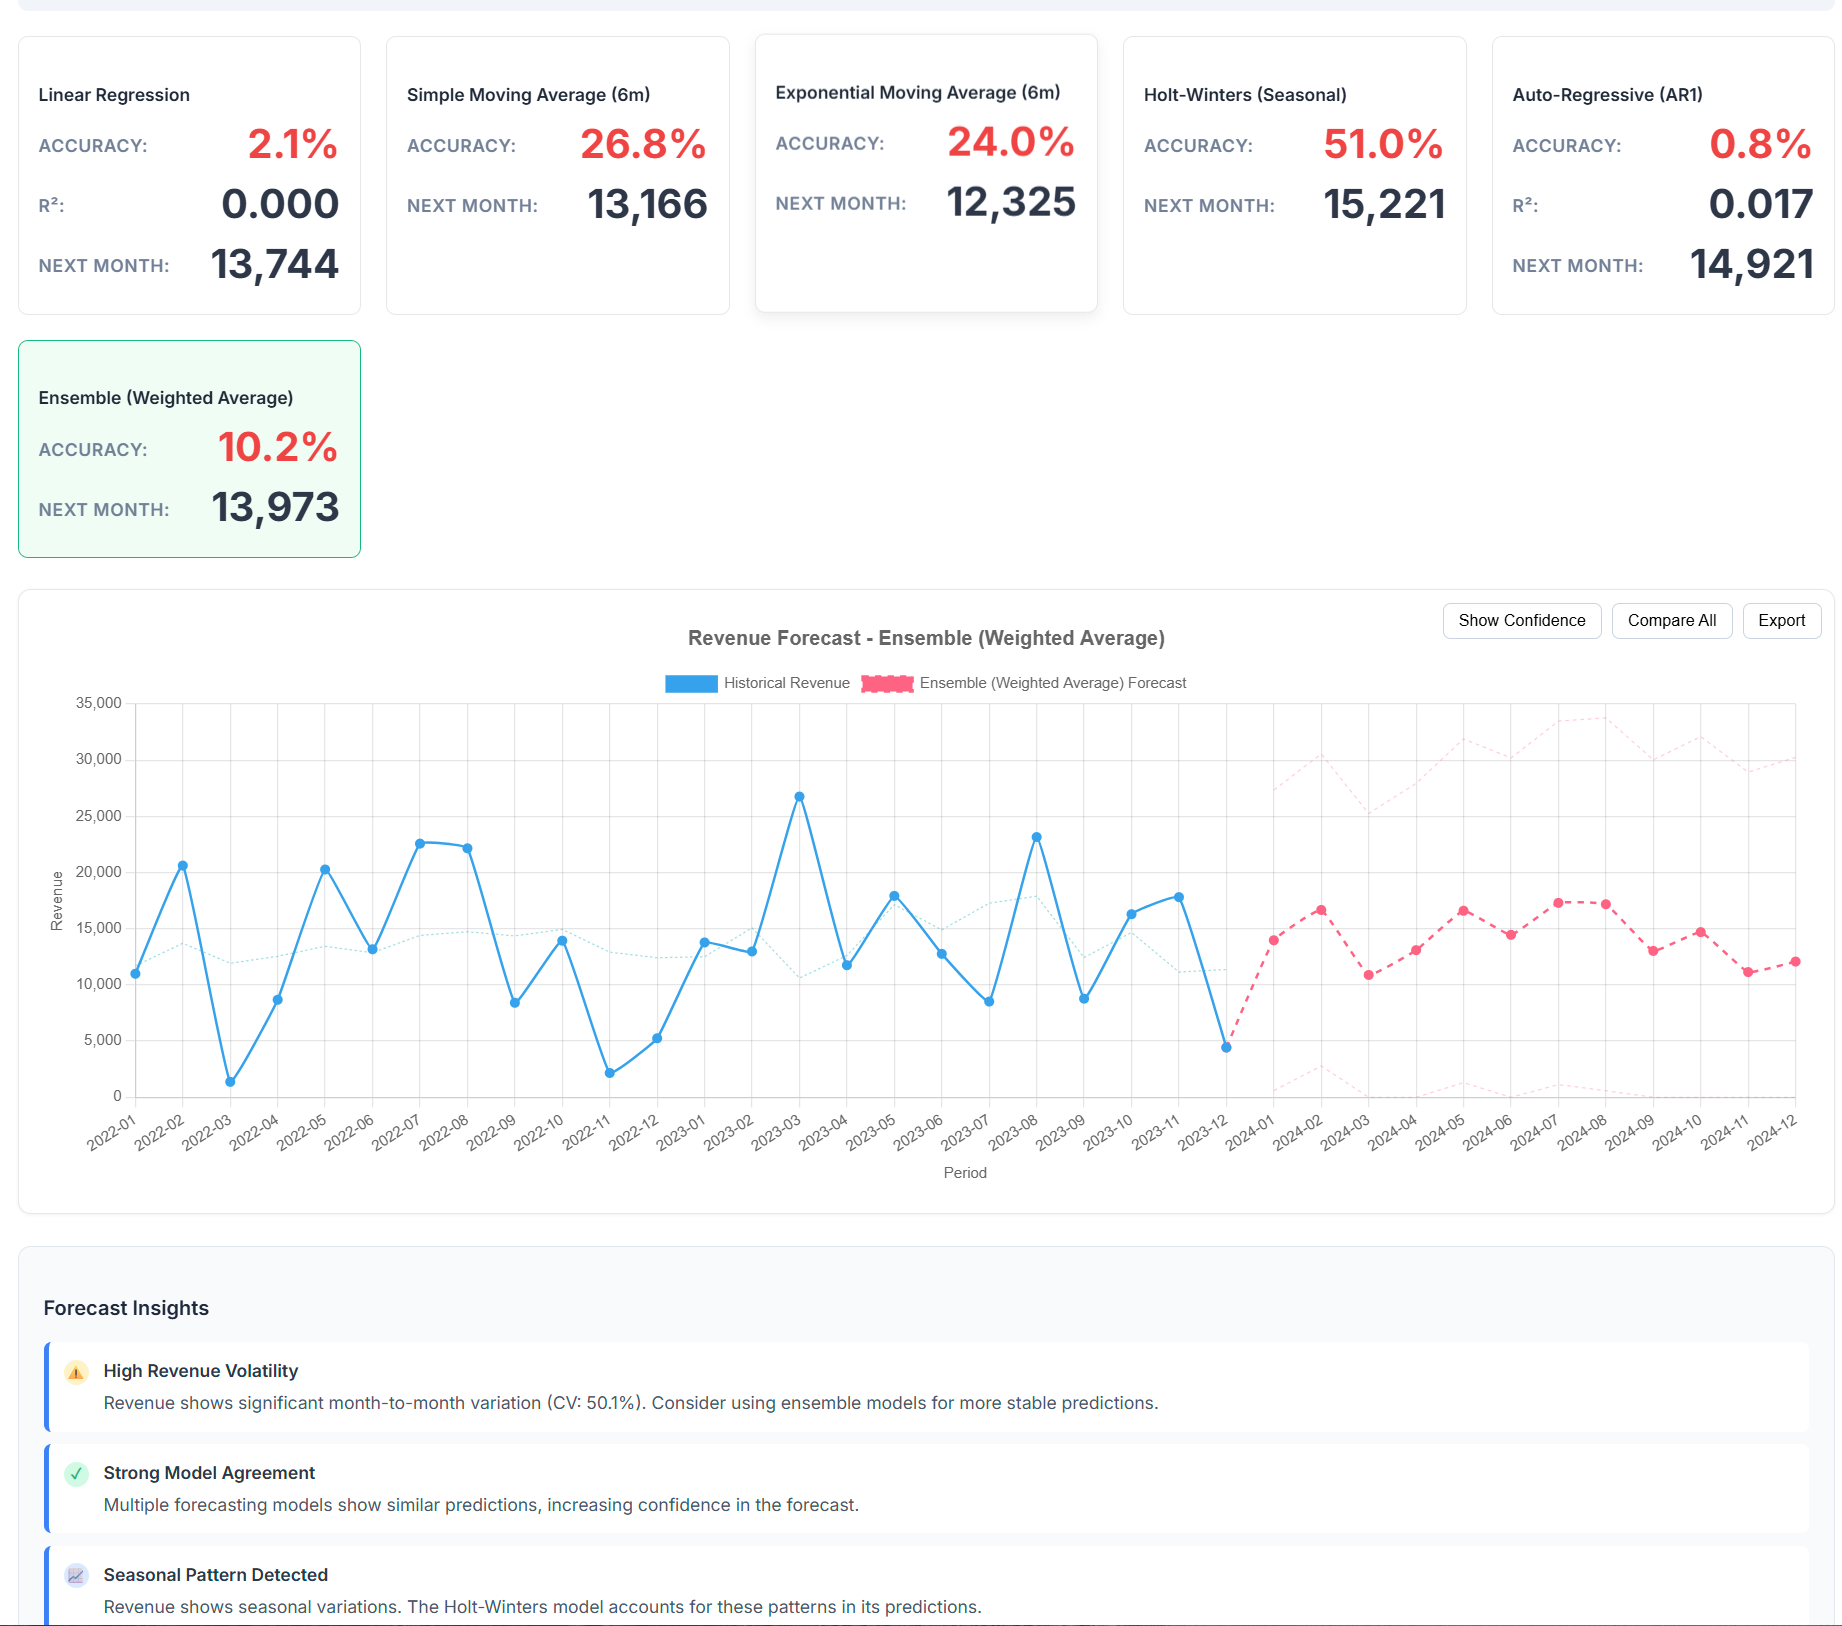Click the chart icon beside Seasonal Pattern Detected
This screenshot has height=1626, width=1842.
(x=76, y=1575)
